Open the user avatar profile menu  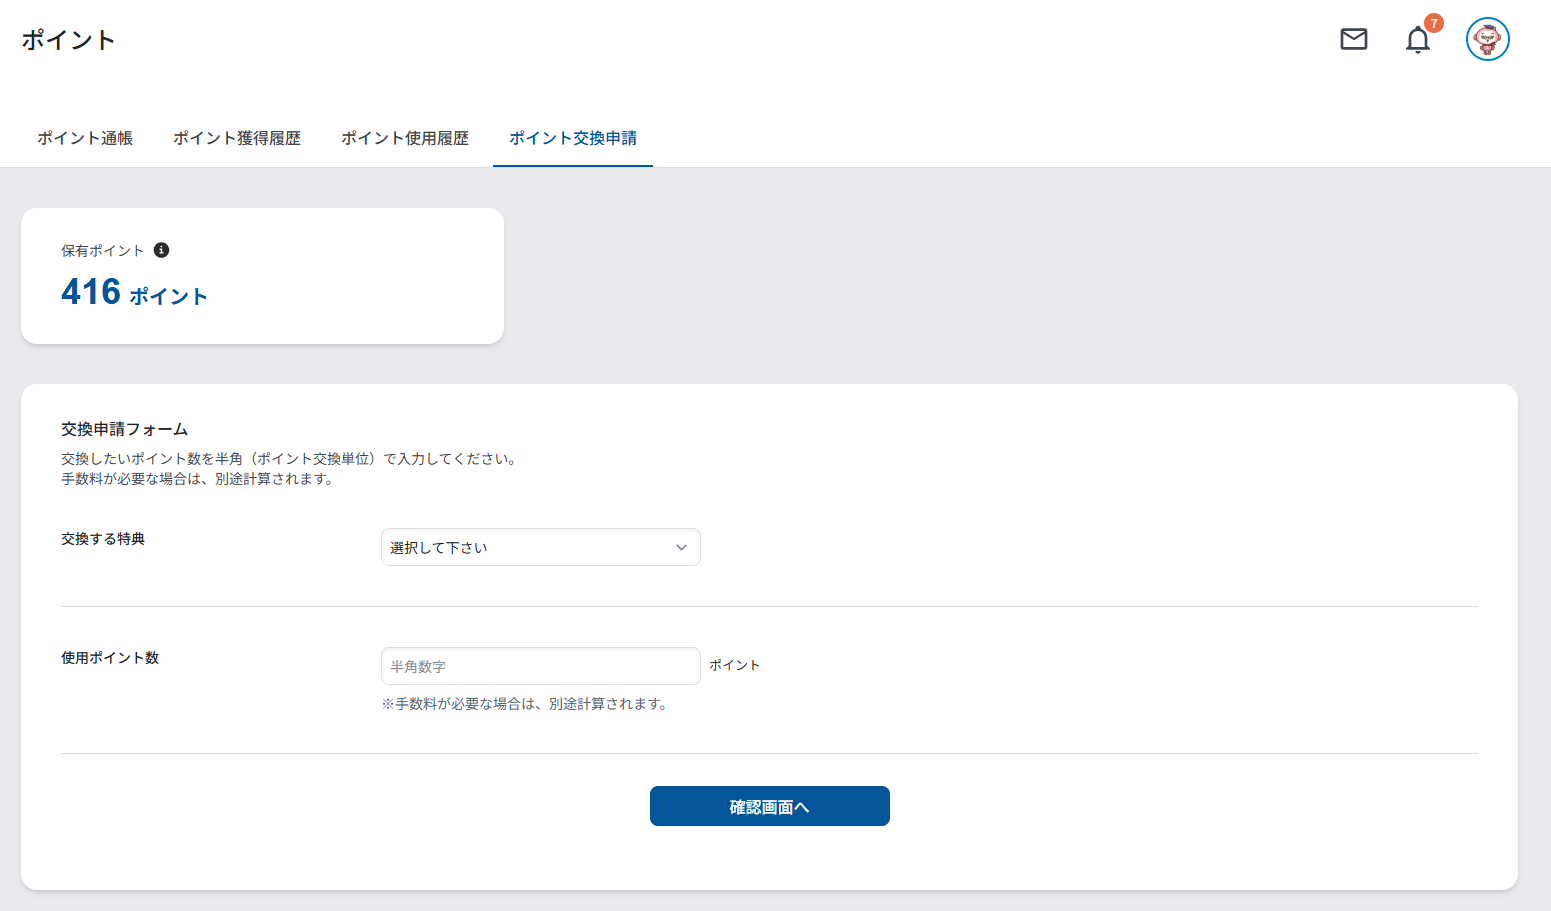[1487, 39]
